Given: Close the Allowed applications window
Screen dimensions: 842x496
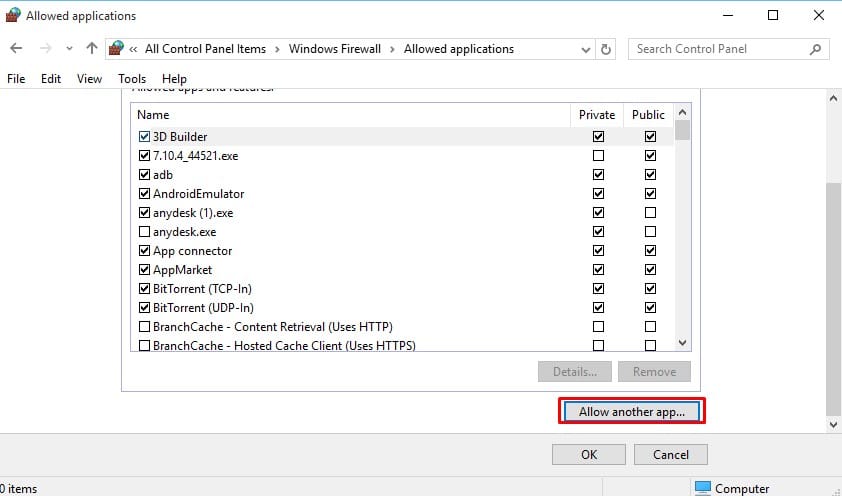Looking at the screenshot, I should pyautogui.click(x=818, y=16).
